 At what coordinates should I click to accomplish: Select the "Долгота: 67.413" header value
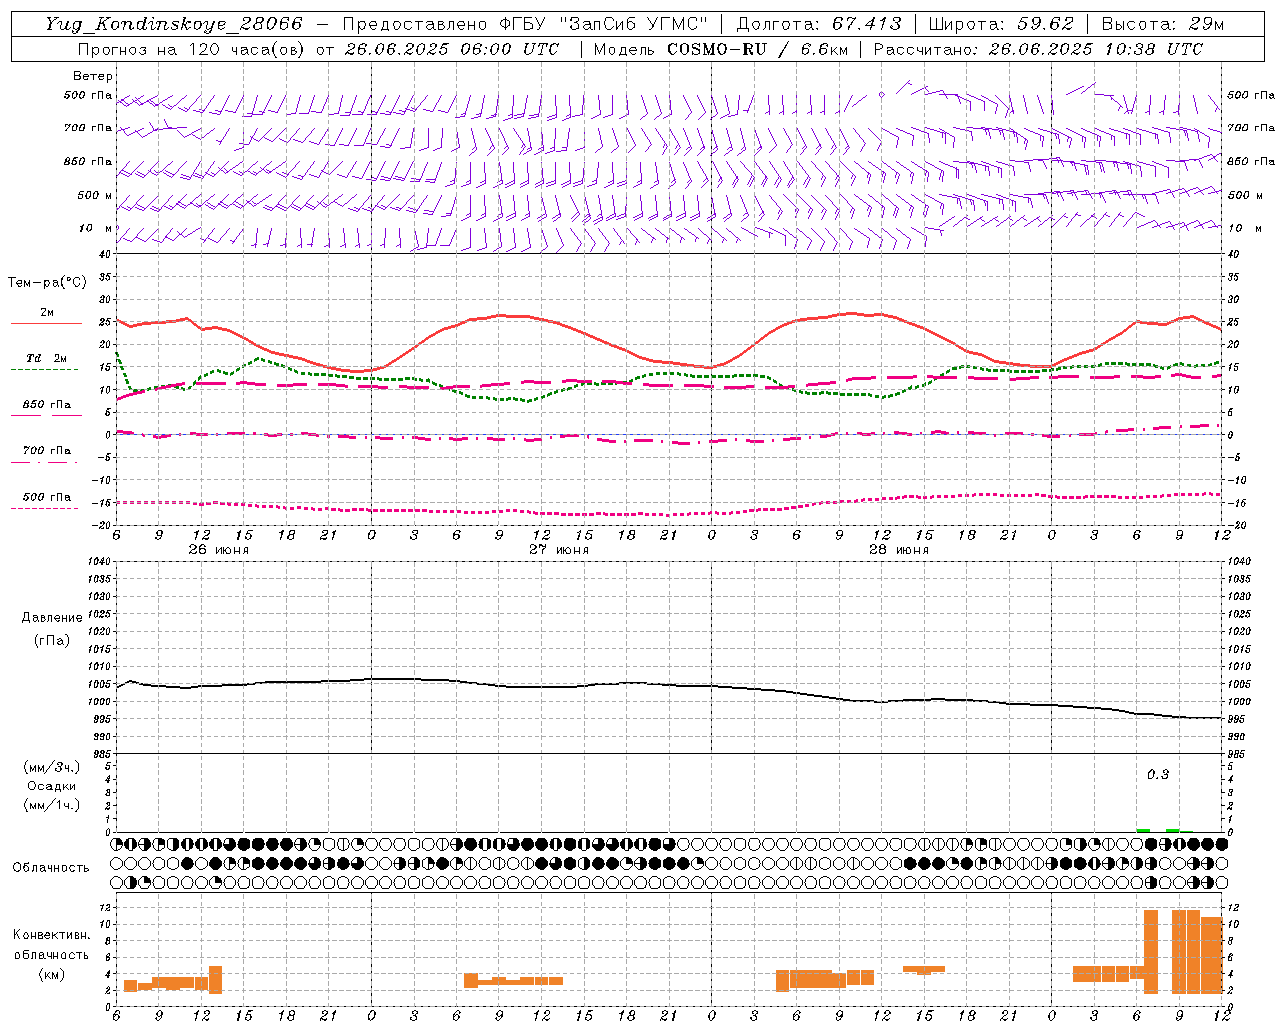tap(818, 24)
